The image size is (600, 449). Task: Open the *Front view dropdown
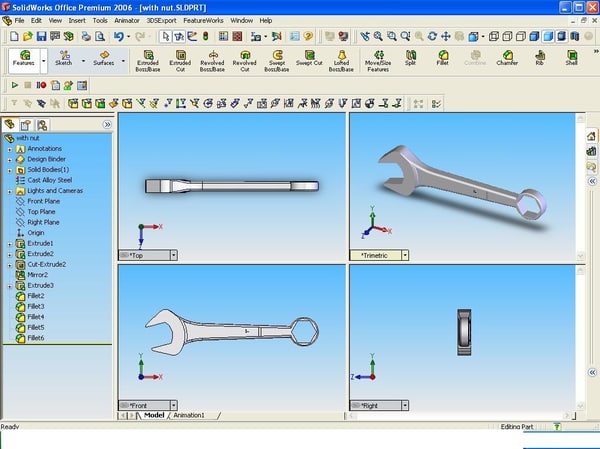click(x=173, y=405)
